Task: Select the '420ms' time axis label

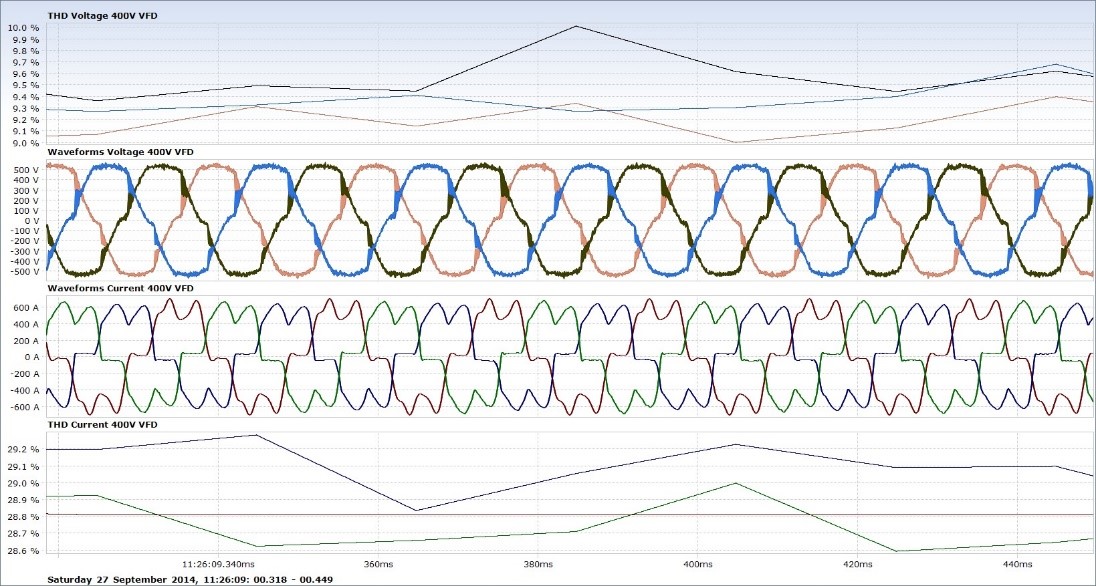Action: (858, 564)
